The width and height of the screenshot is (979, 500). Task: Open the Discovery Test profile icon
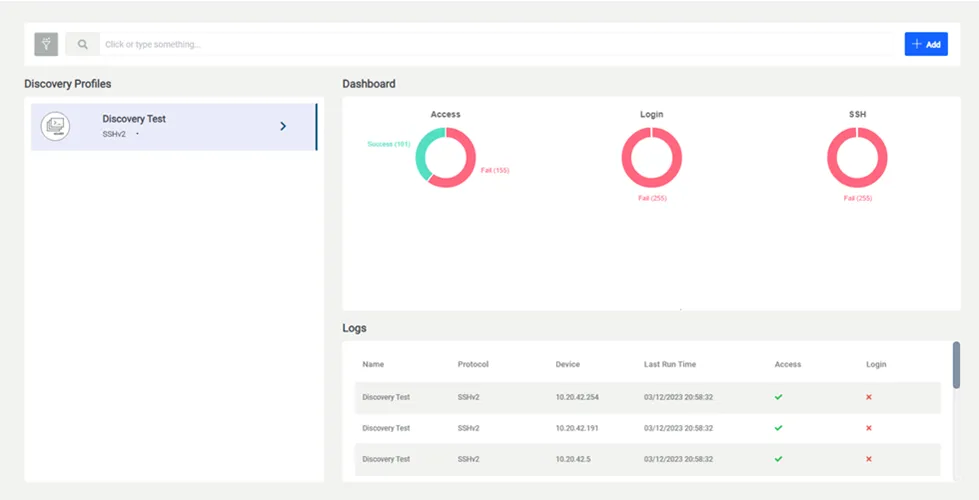point(56,127)
